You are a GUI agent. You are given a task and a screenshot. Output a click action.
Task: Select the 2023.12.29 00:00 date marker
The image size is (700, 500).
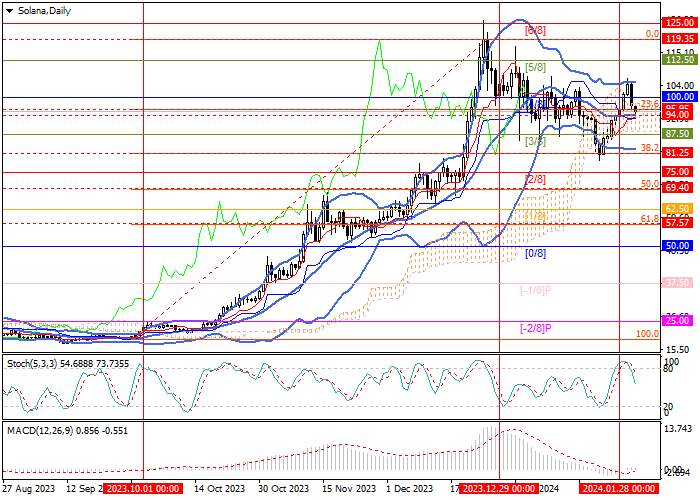point(499,489)
